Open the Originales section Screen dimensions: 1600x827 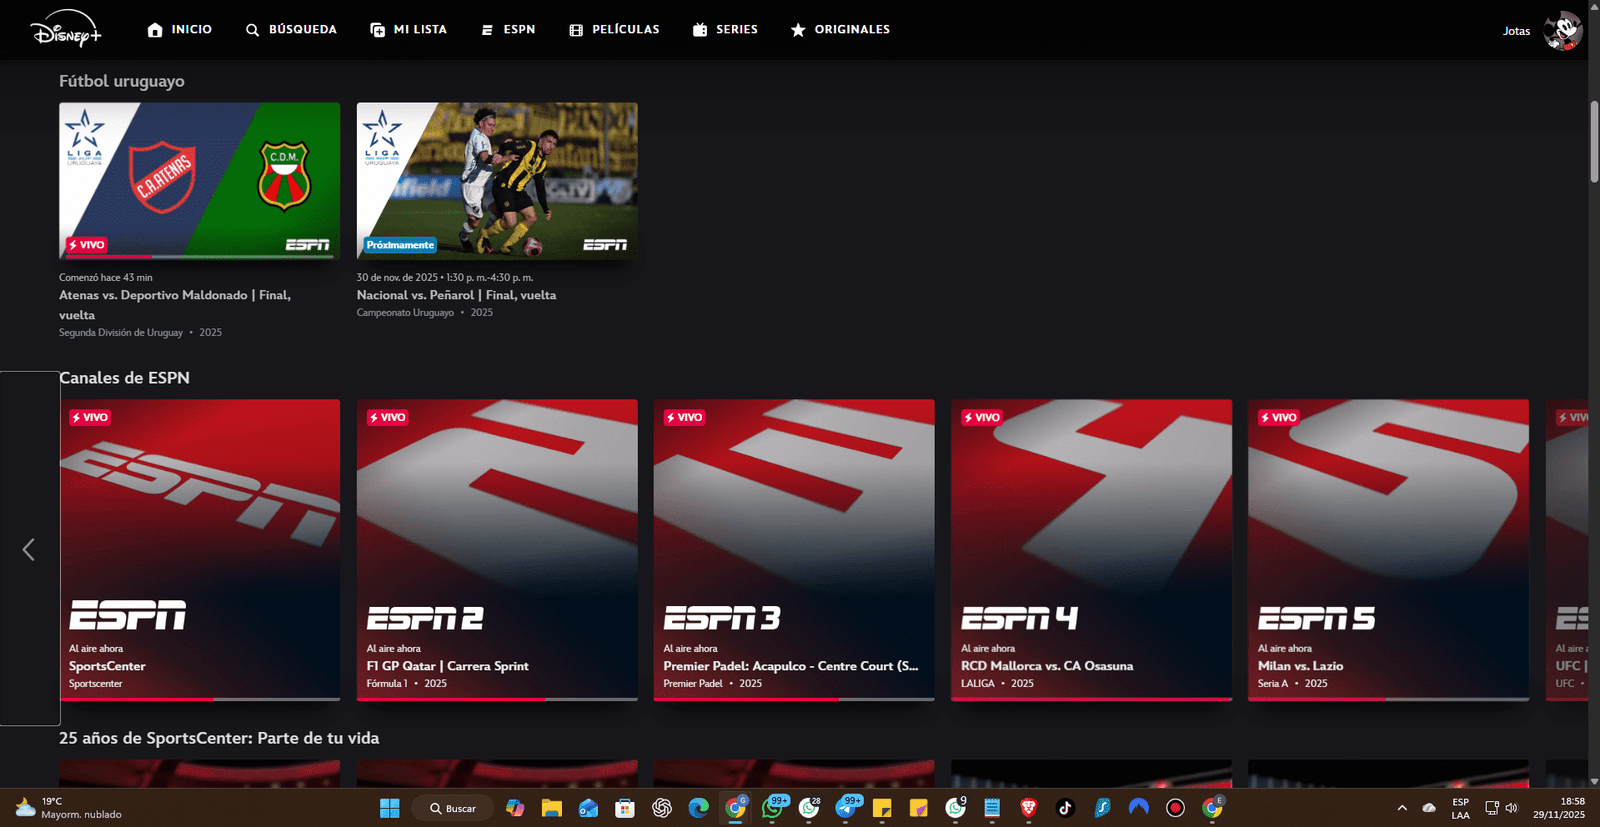(840, 30)
